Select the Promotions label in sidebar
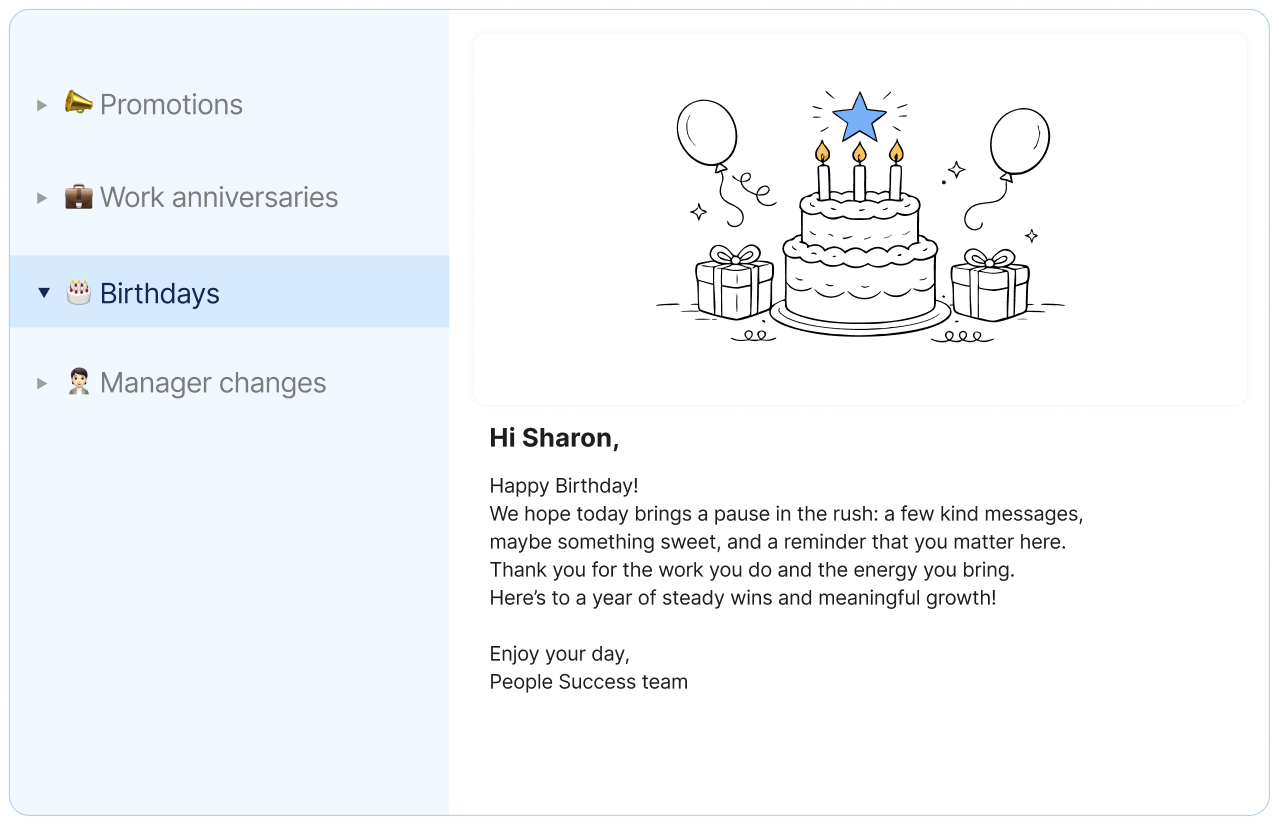 tap(171, 104)
